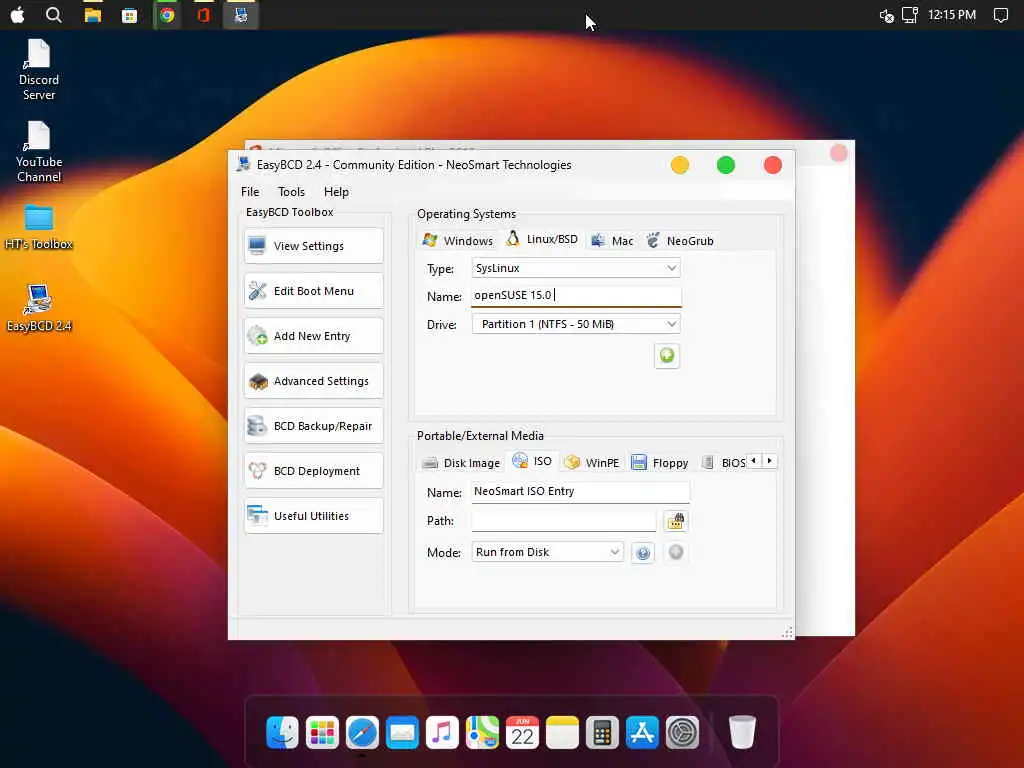Open the Tools menu
The height and width of the screenshot is (768, 1024).
click(291, 192)
